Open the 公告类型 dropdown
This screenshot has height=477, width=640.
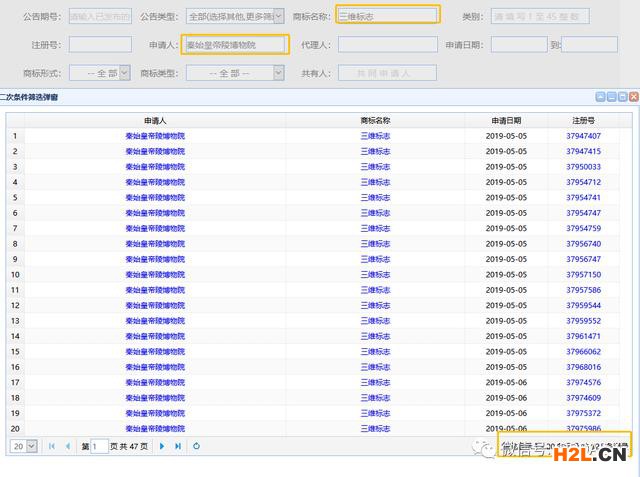(235, 16)
